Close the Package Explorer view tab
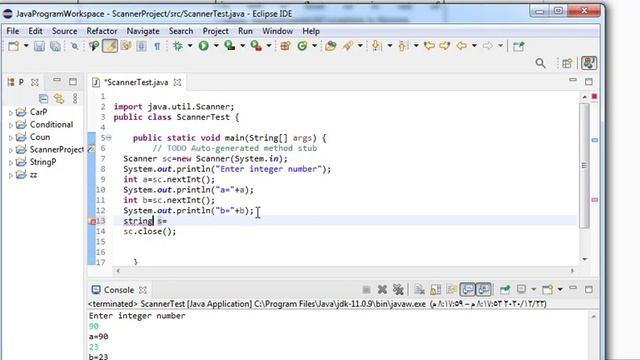The image size is (640, 360). 35,82
